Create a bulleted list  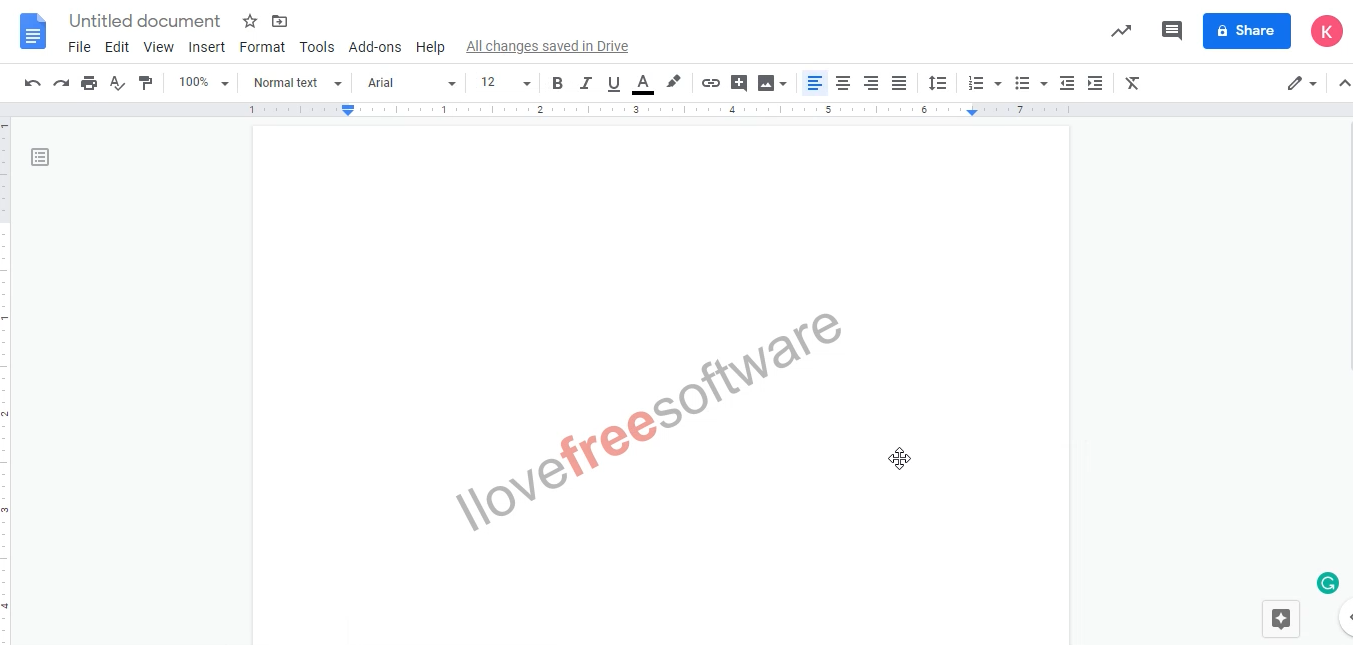(1022, 83)
